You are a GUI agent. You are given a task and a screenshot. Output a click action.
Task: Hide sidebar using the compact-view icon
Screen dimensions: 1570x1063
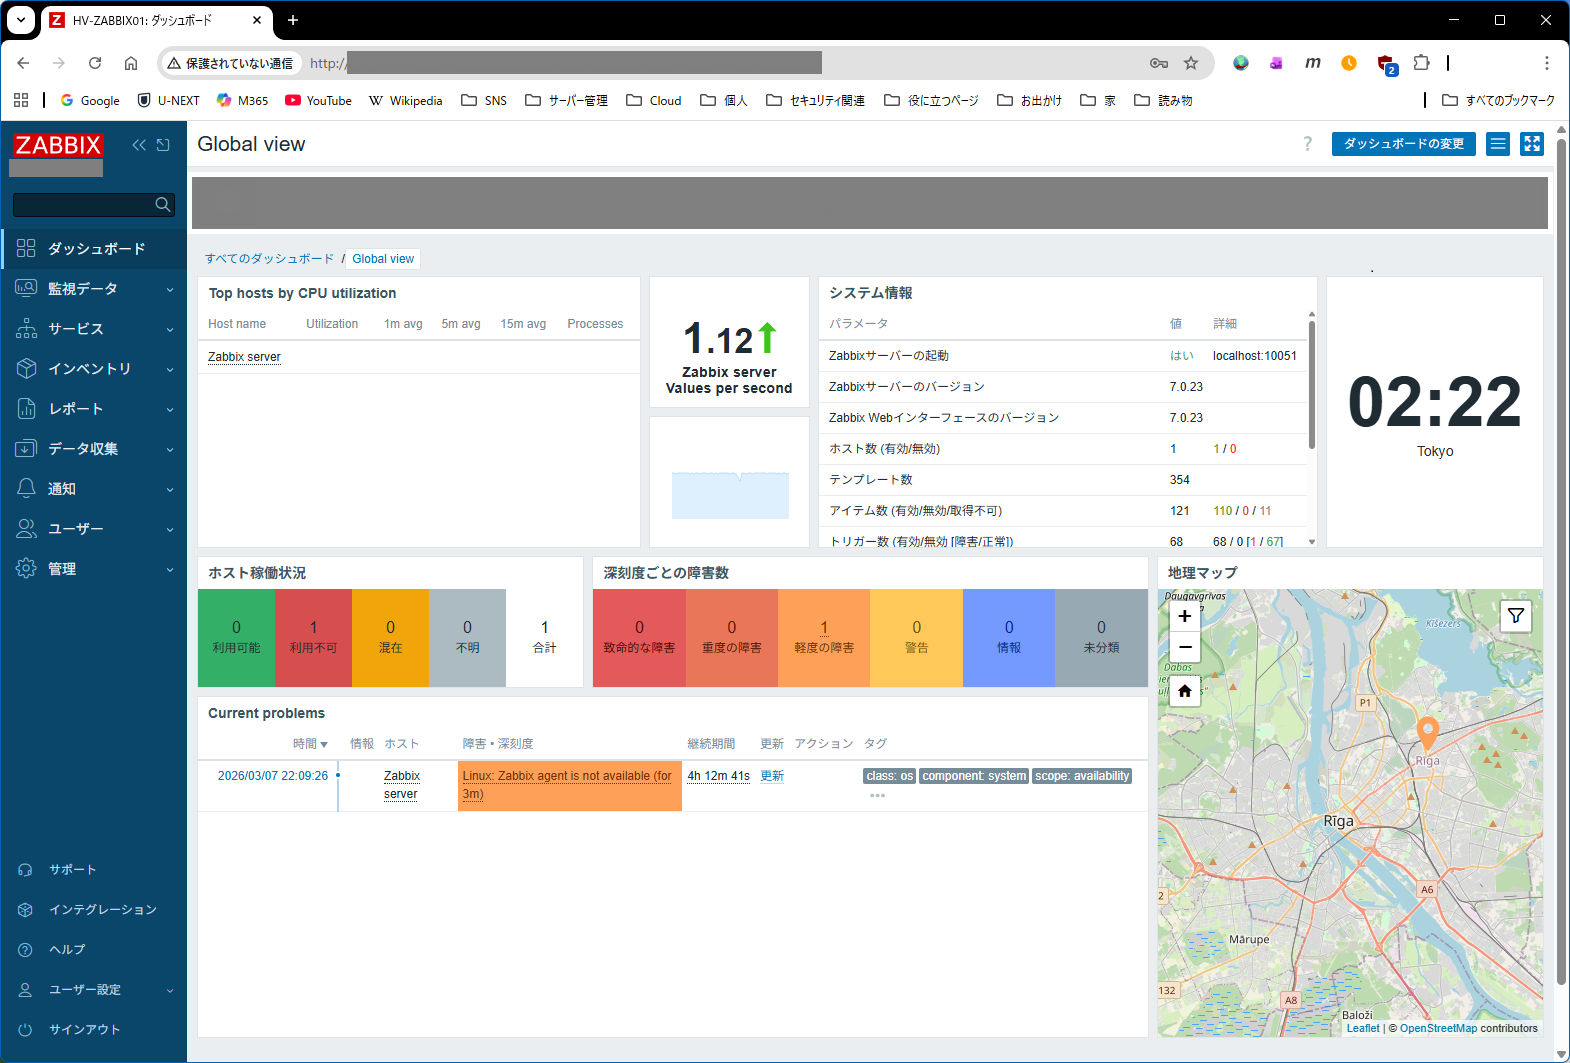click(x=163, y=145)
